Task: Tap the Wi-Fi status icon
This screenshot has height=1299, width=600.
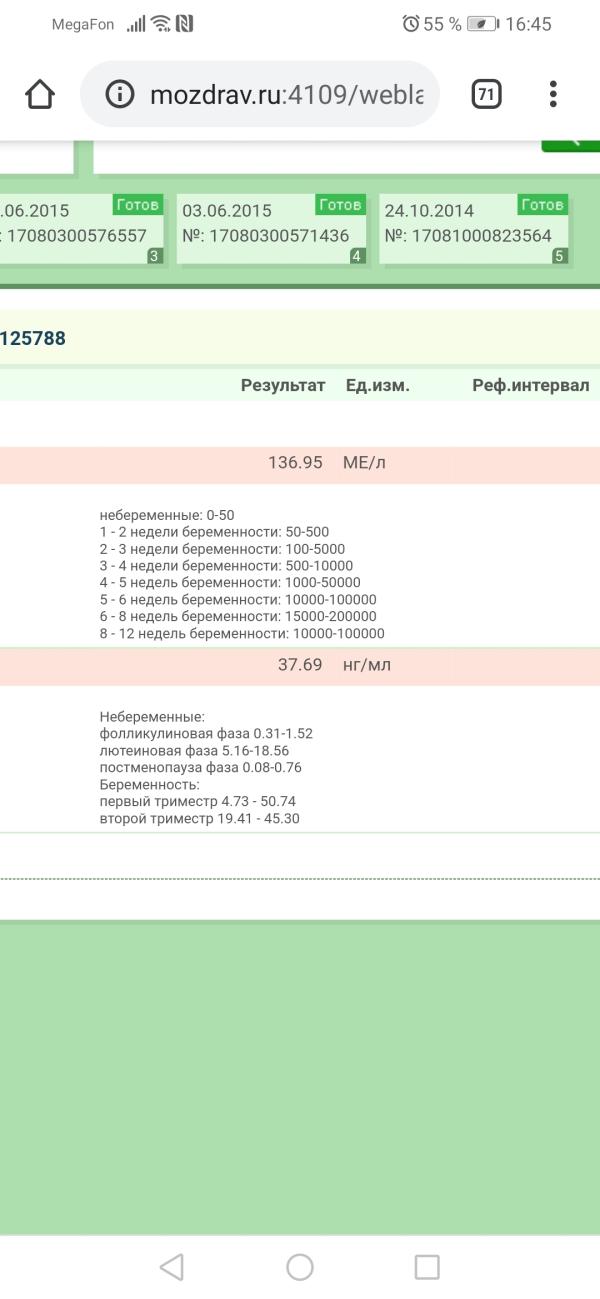Action: (x=161, y=24)
